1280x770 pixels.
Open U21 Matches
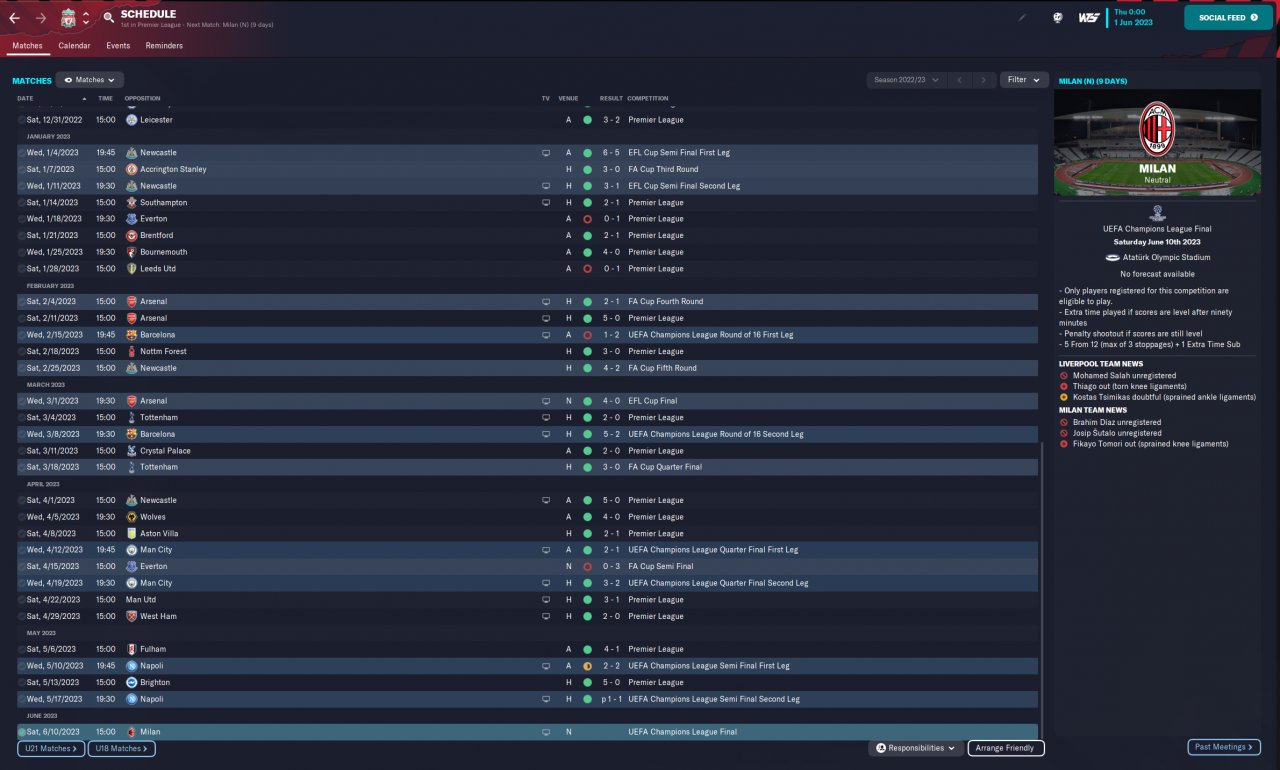(51, 748)
